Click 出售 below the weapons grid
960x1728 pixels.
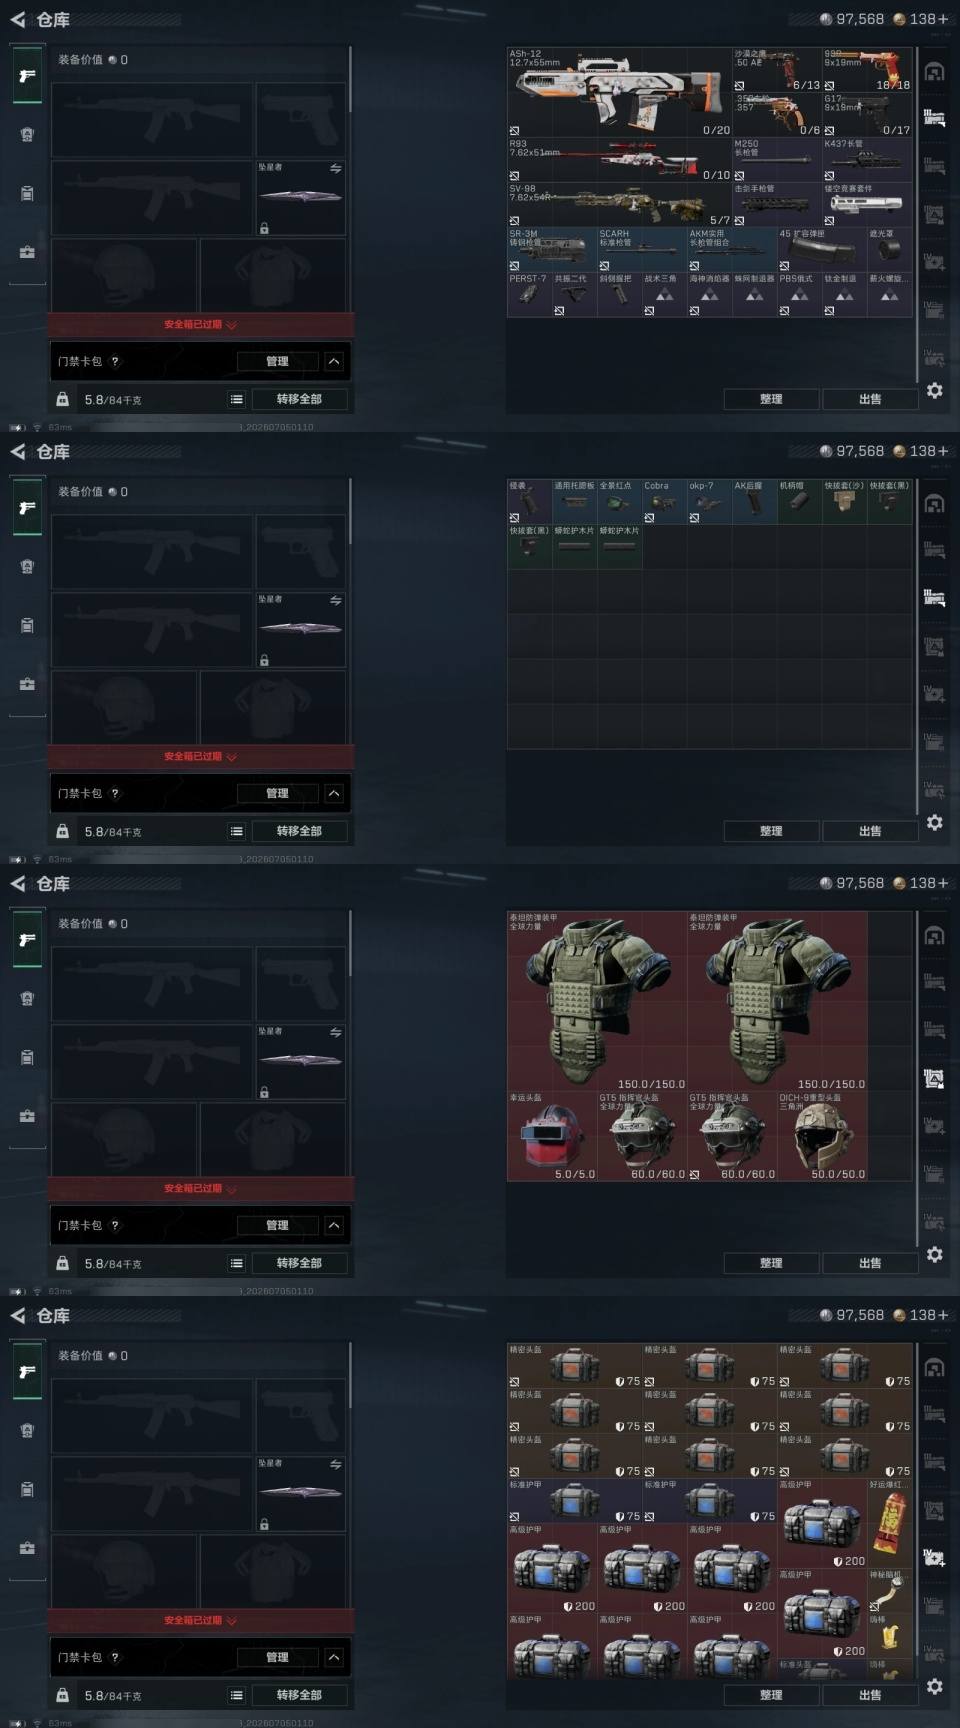pos(870,399)
